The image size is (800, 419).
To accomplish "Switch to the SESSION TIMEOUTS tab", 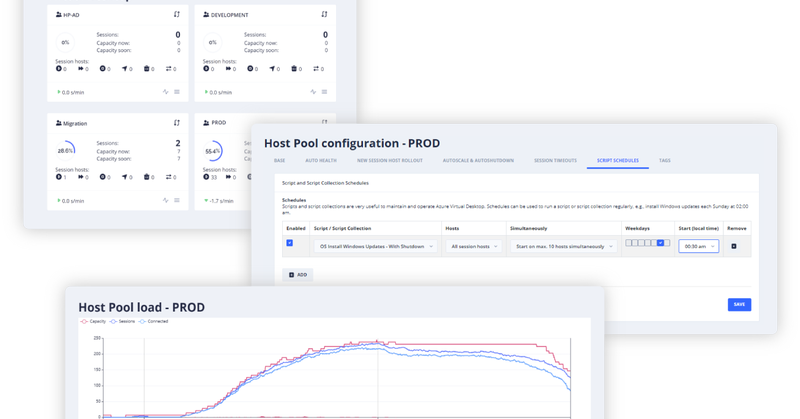I will tap(555, 161).
